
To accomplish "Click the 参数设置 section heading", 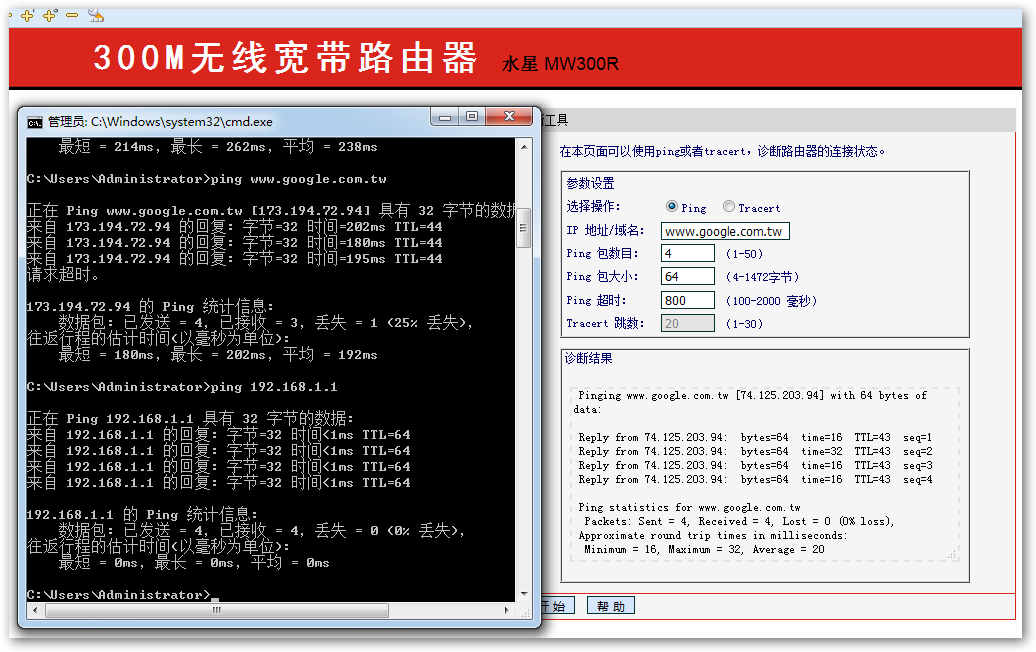I will [x=590, y=183].
